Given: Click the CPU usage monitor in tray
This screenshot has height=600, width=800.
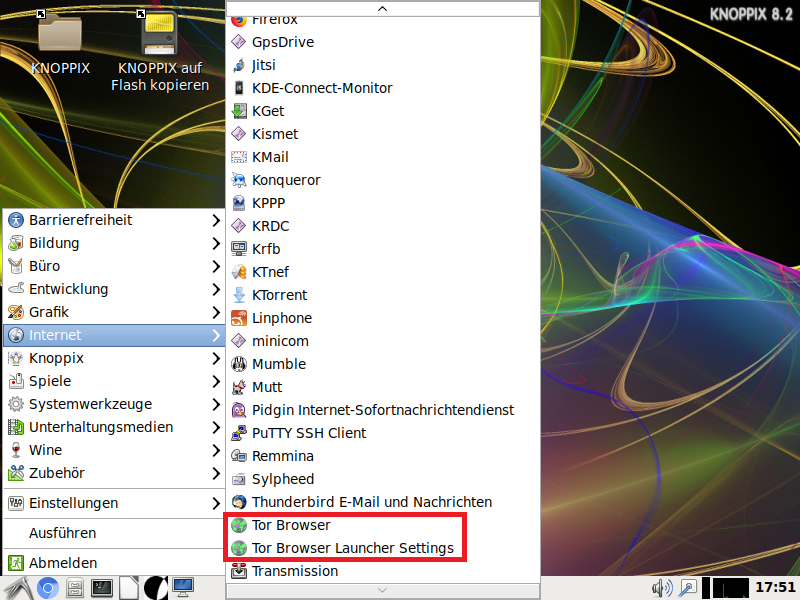Looking at the screenshot, I should click(731, 588).
